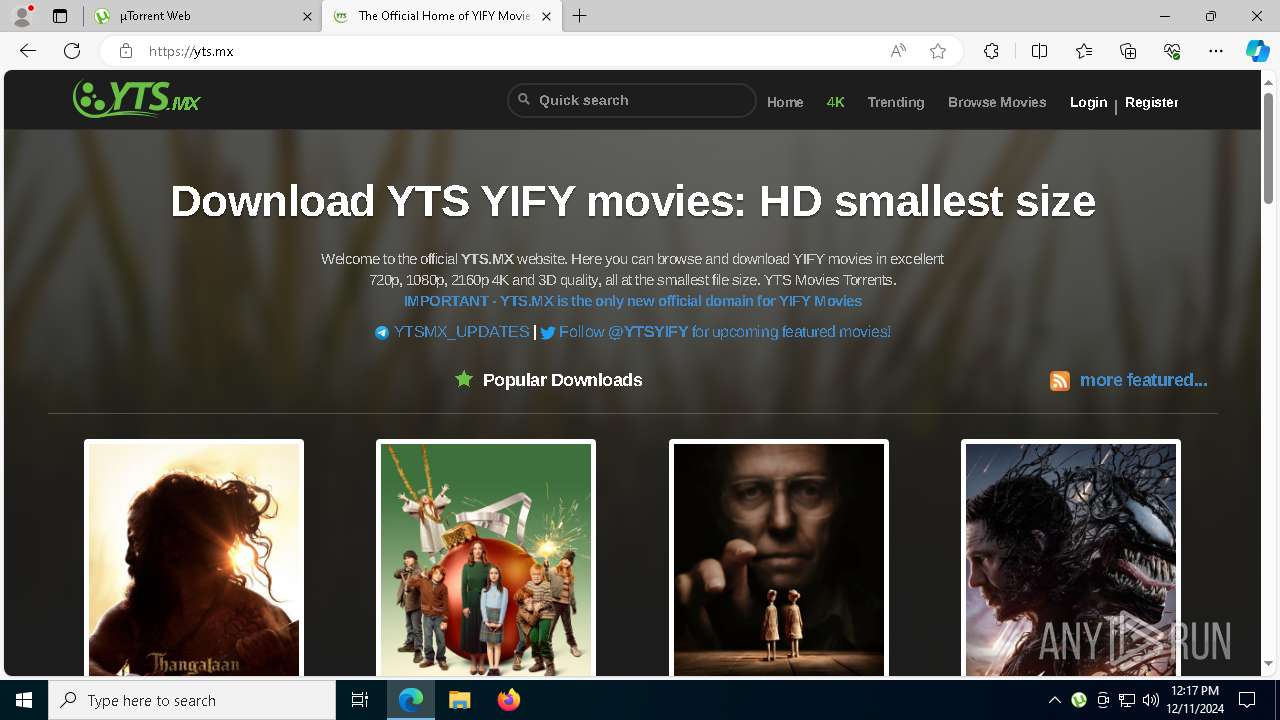Open the tab actions menu icon

60,16
